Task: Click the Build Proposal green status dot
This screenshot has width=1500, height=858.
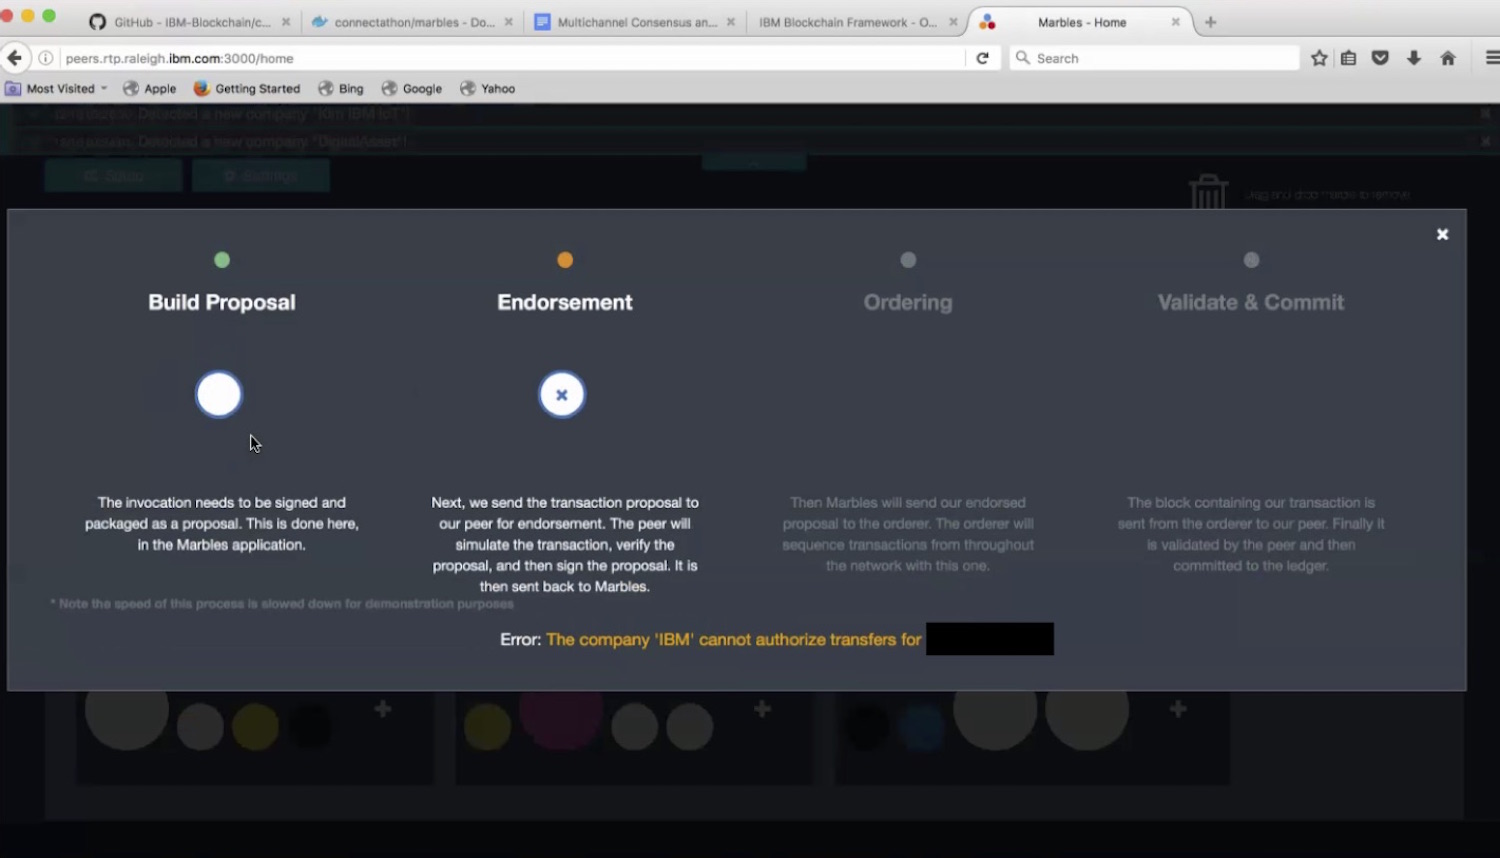Action: point(222,260)
